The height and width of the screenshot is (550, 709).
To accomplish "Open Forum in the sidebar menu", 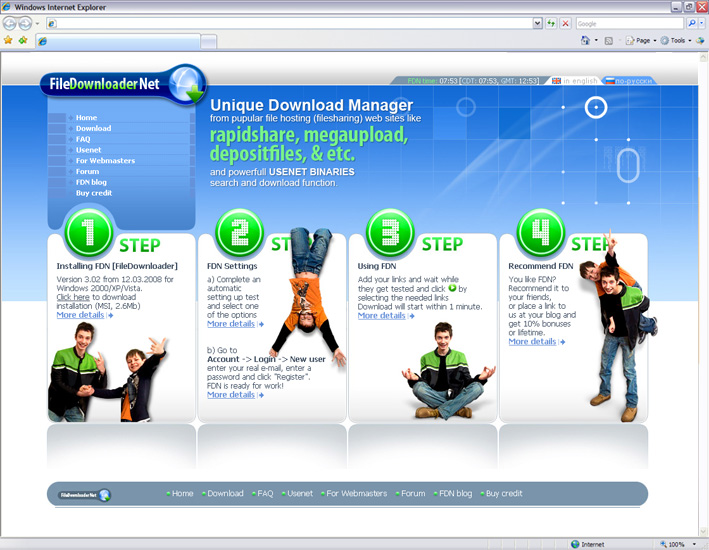I will click(87, 171).
